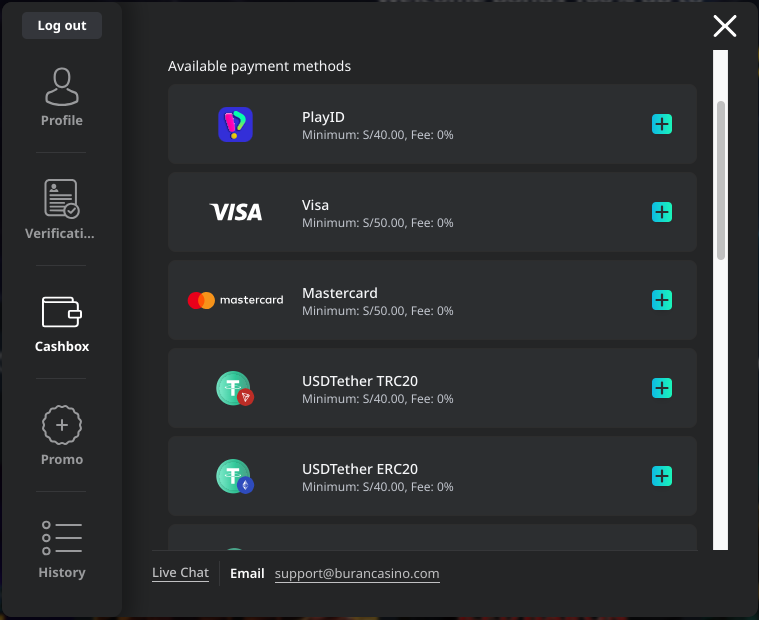Open the History list icon
The height and width of the screenshot is (620, 759).
62,538
